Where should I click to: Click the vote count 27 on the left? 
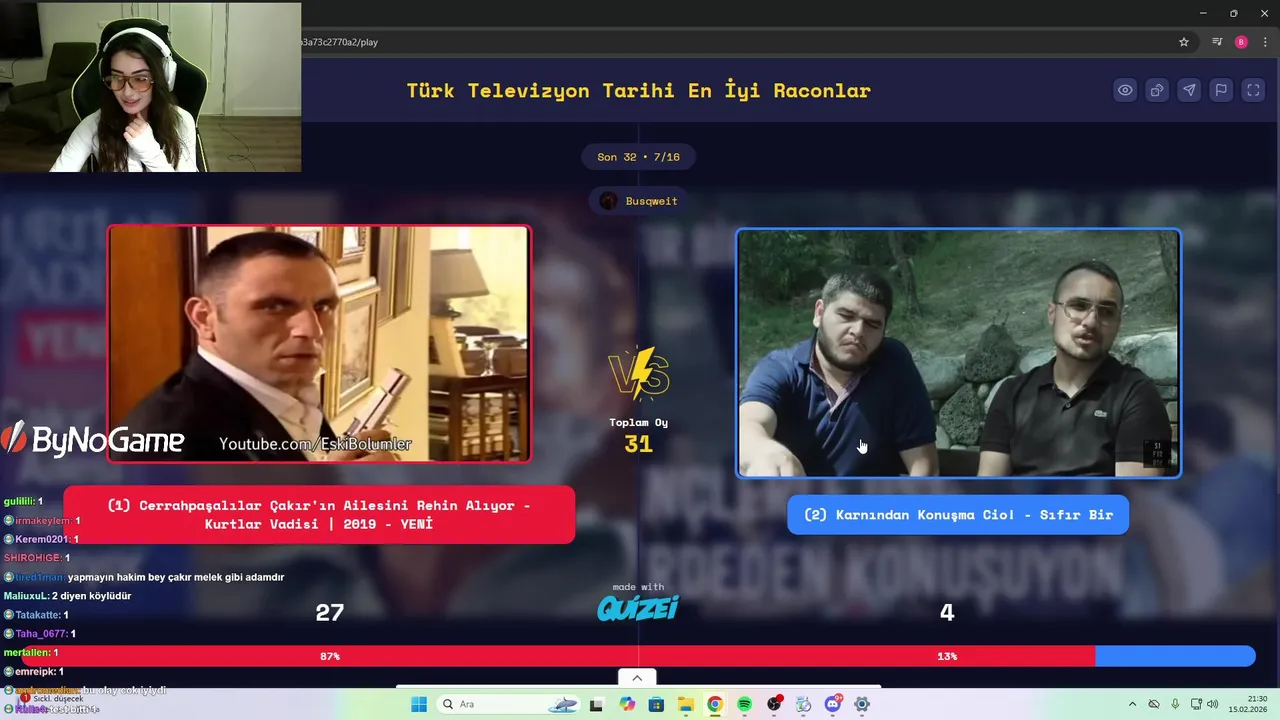(330, 613)
